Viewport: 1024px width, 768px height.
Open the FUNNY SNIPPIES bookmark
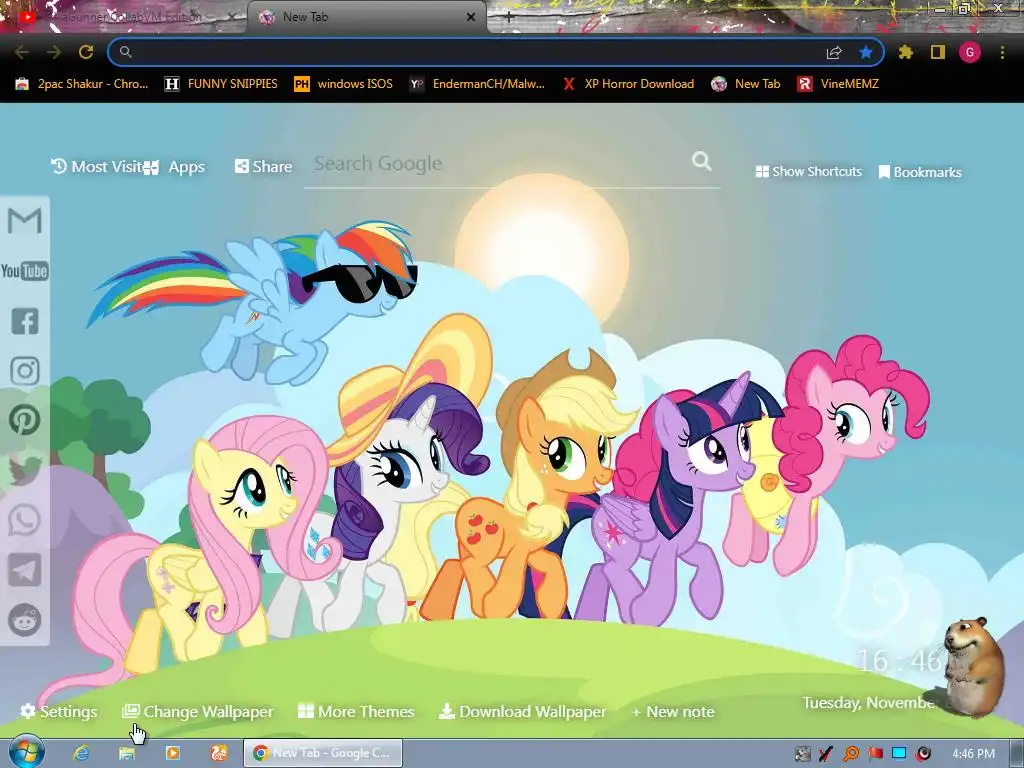click(x=221, y=84)
